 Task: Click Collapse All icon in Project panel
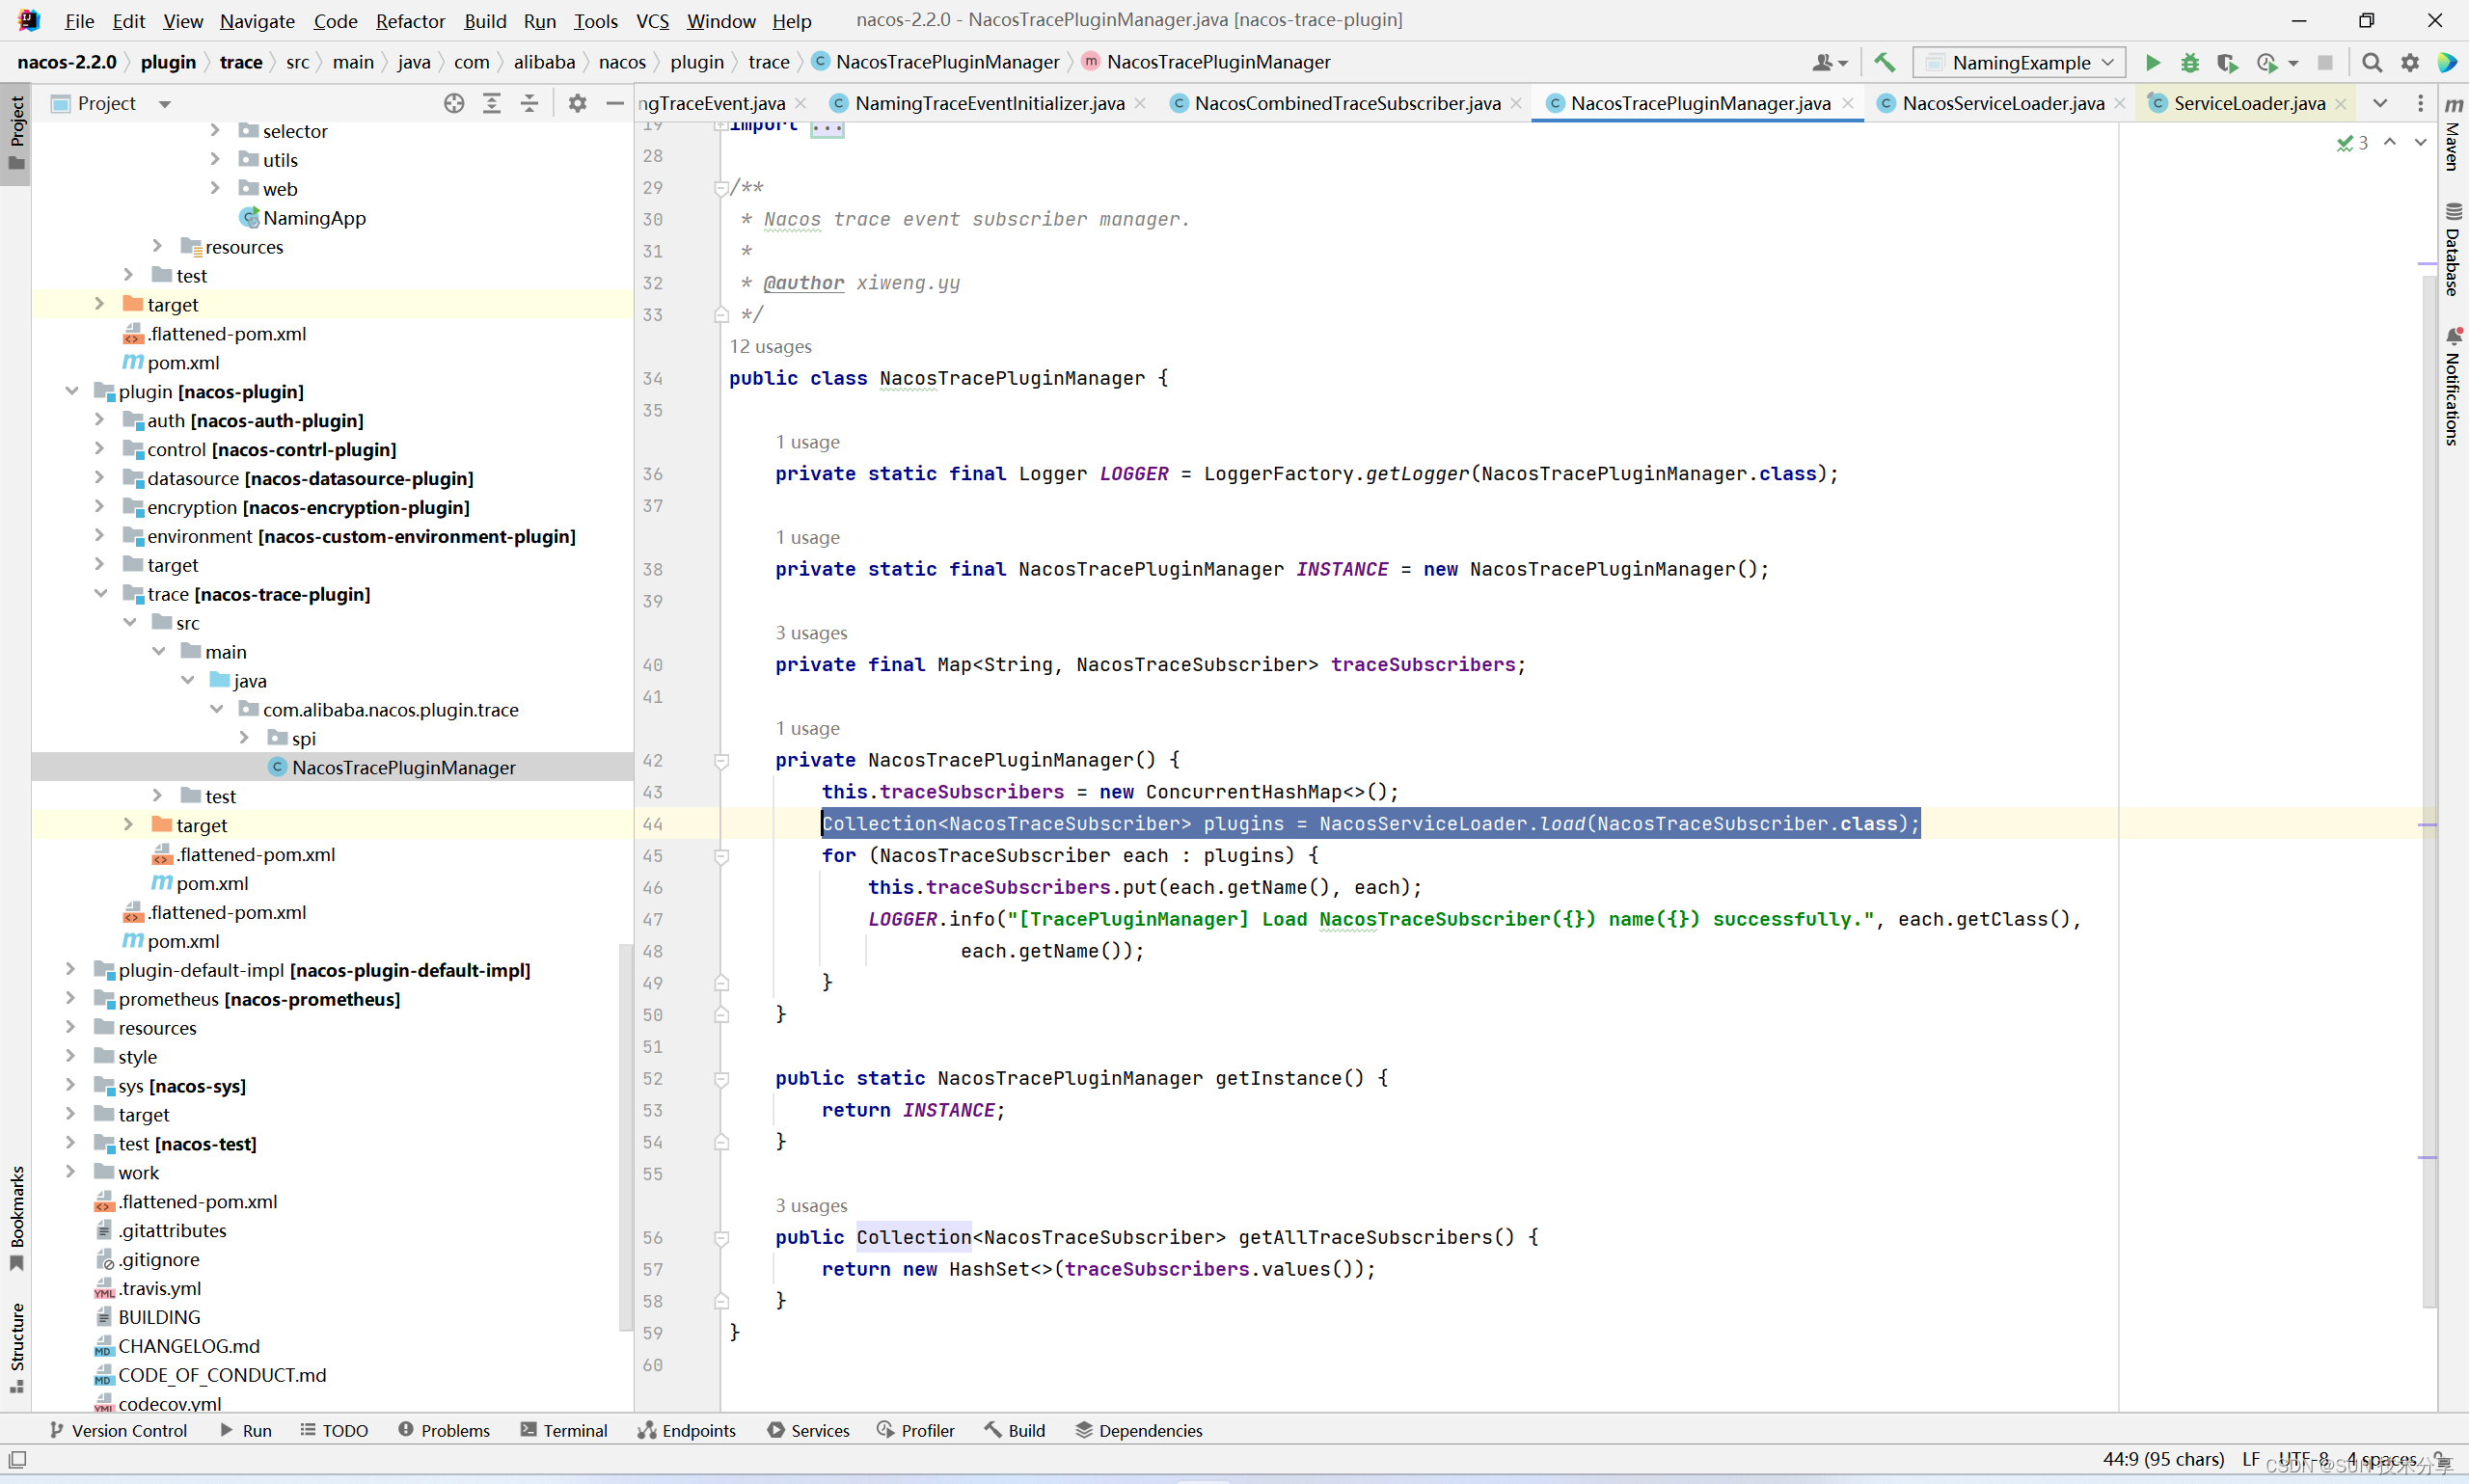530,103
